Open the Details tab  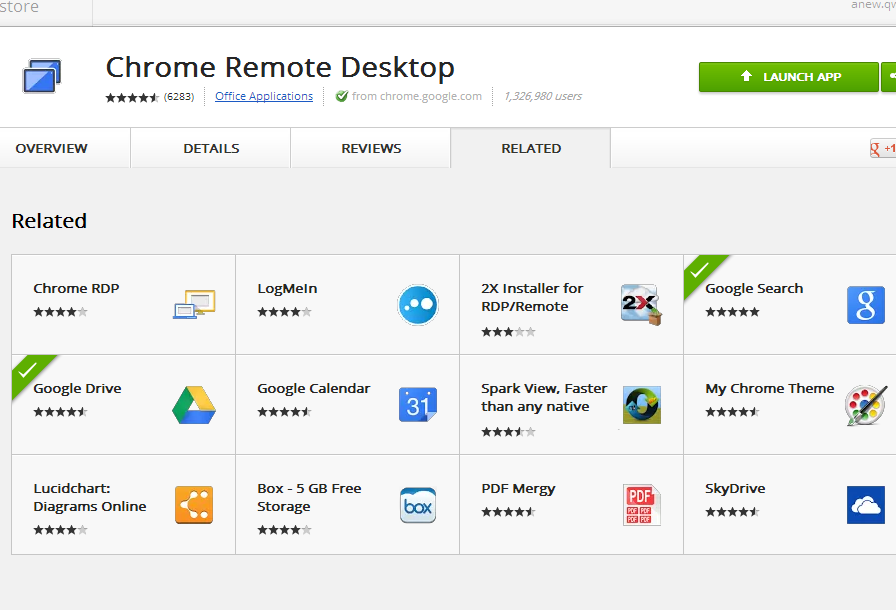pyautogui.click(x=211, y=149)
